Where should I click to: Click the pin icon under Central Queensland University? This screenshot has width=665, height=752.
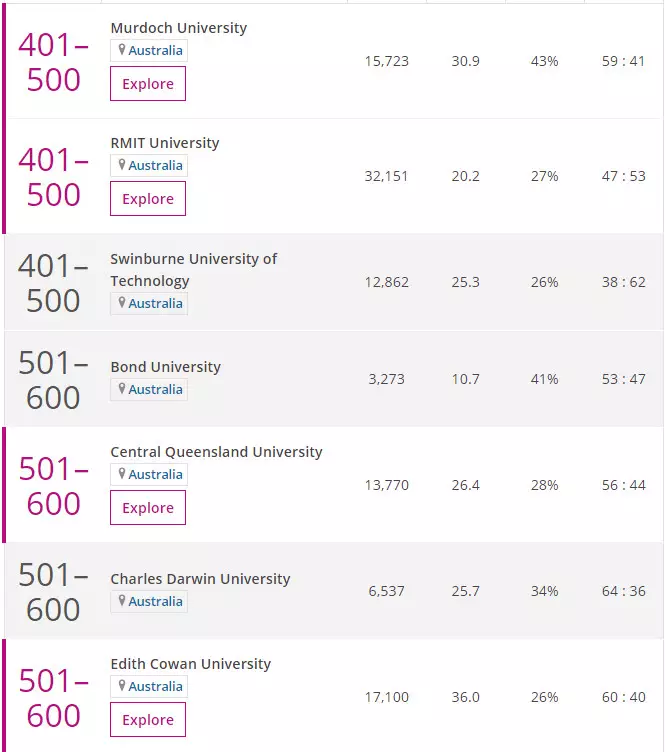pos(122,474)
